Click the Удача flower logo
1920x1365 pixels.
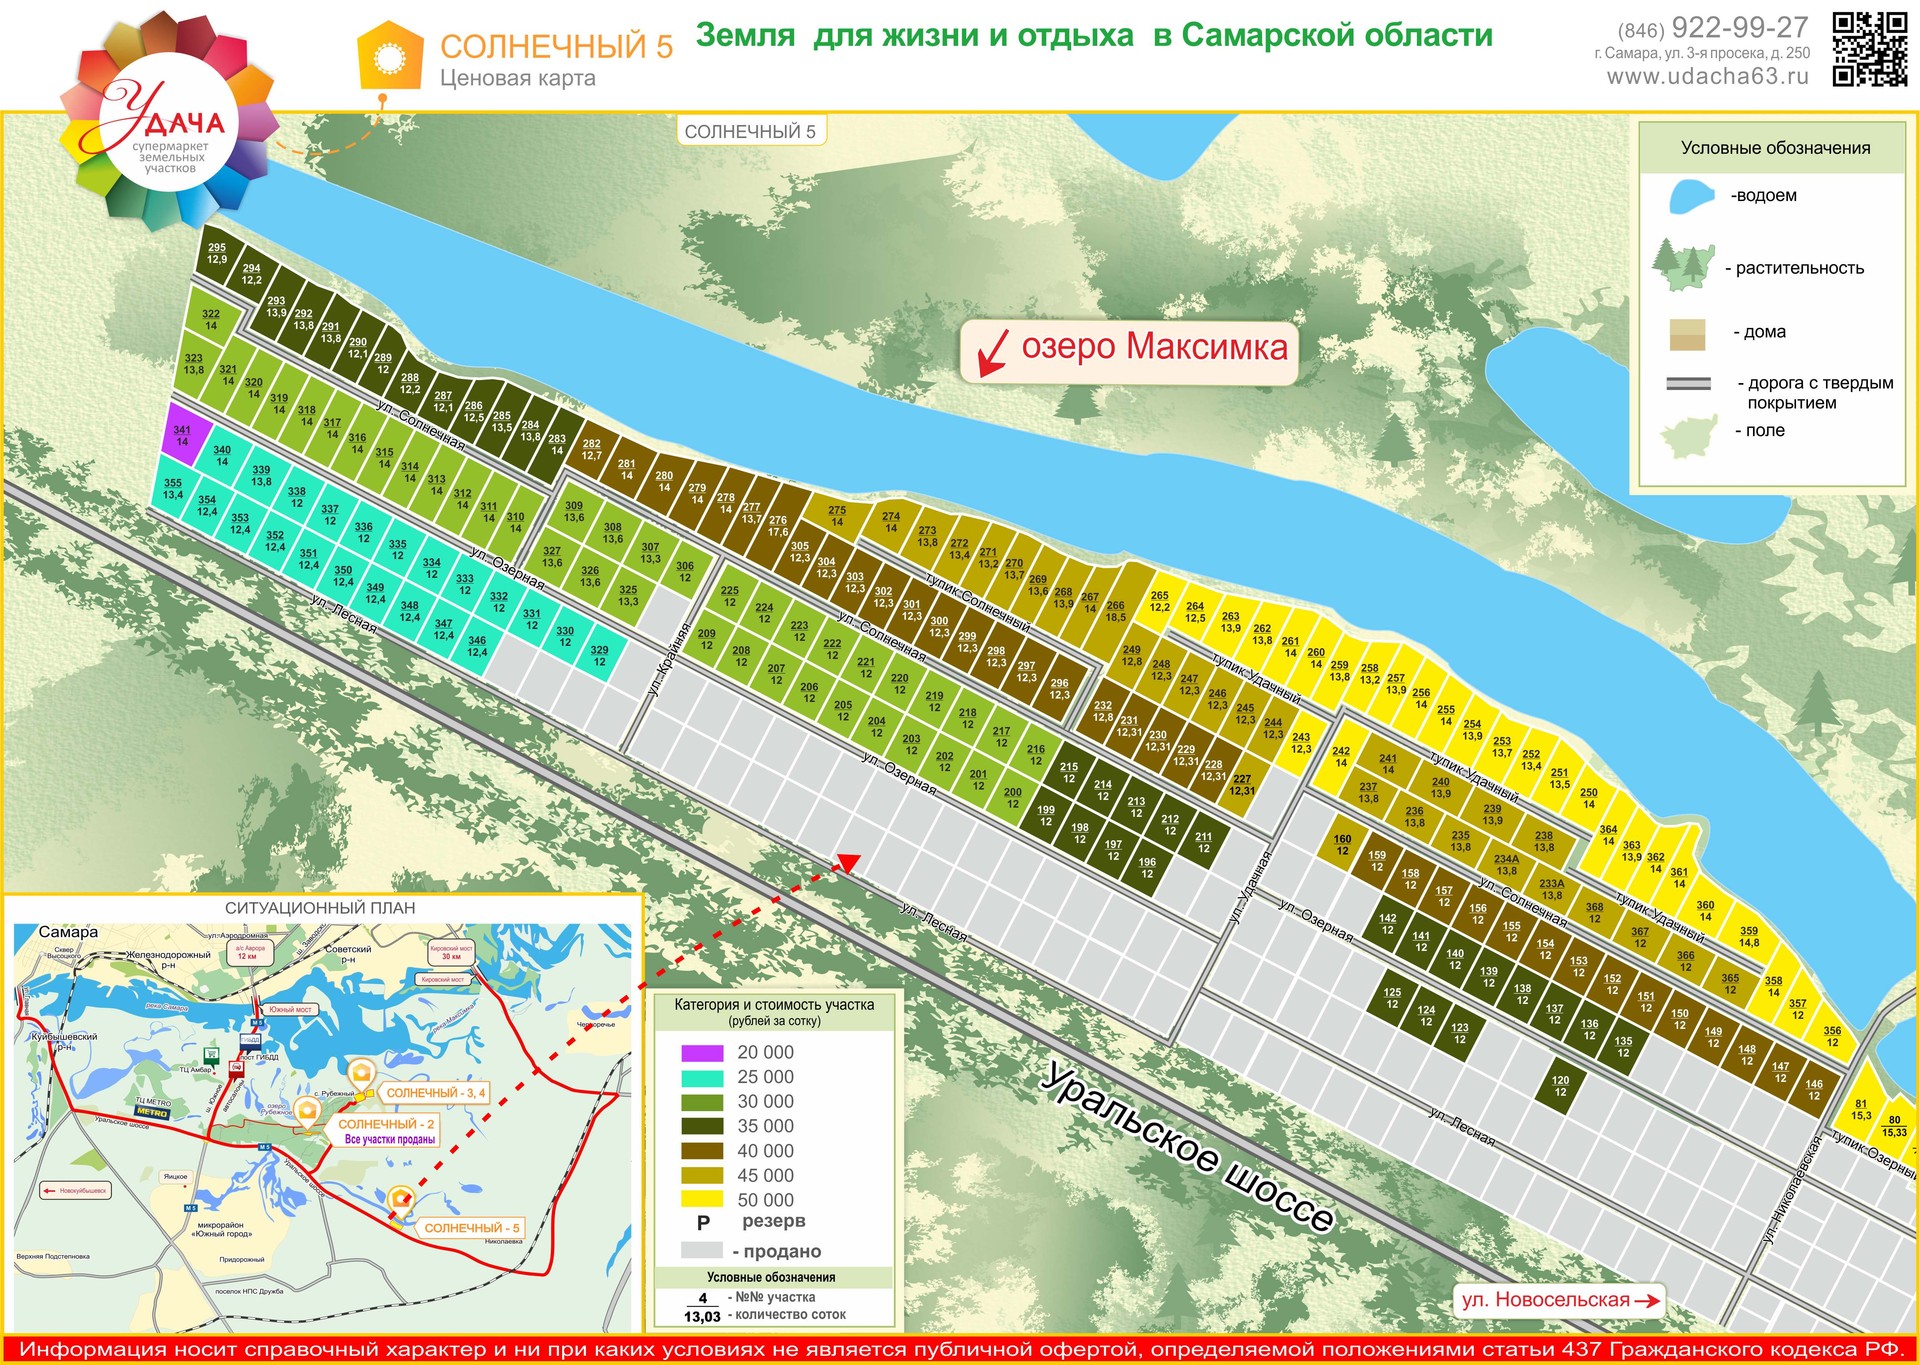click(x=168, y=123)
